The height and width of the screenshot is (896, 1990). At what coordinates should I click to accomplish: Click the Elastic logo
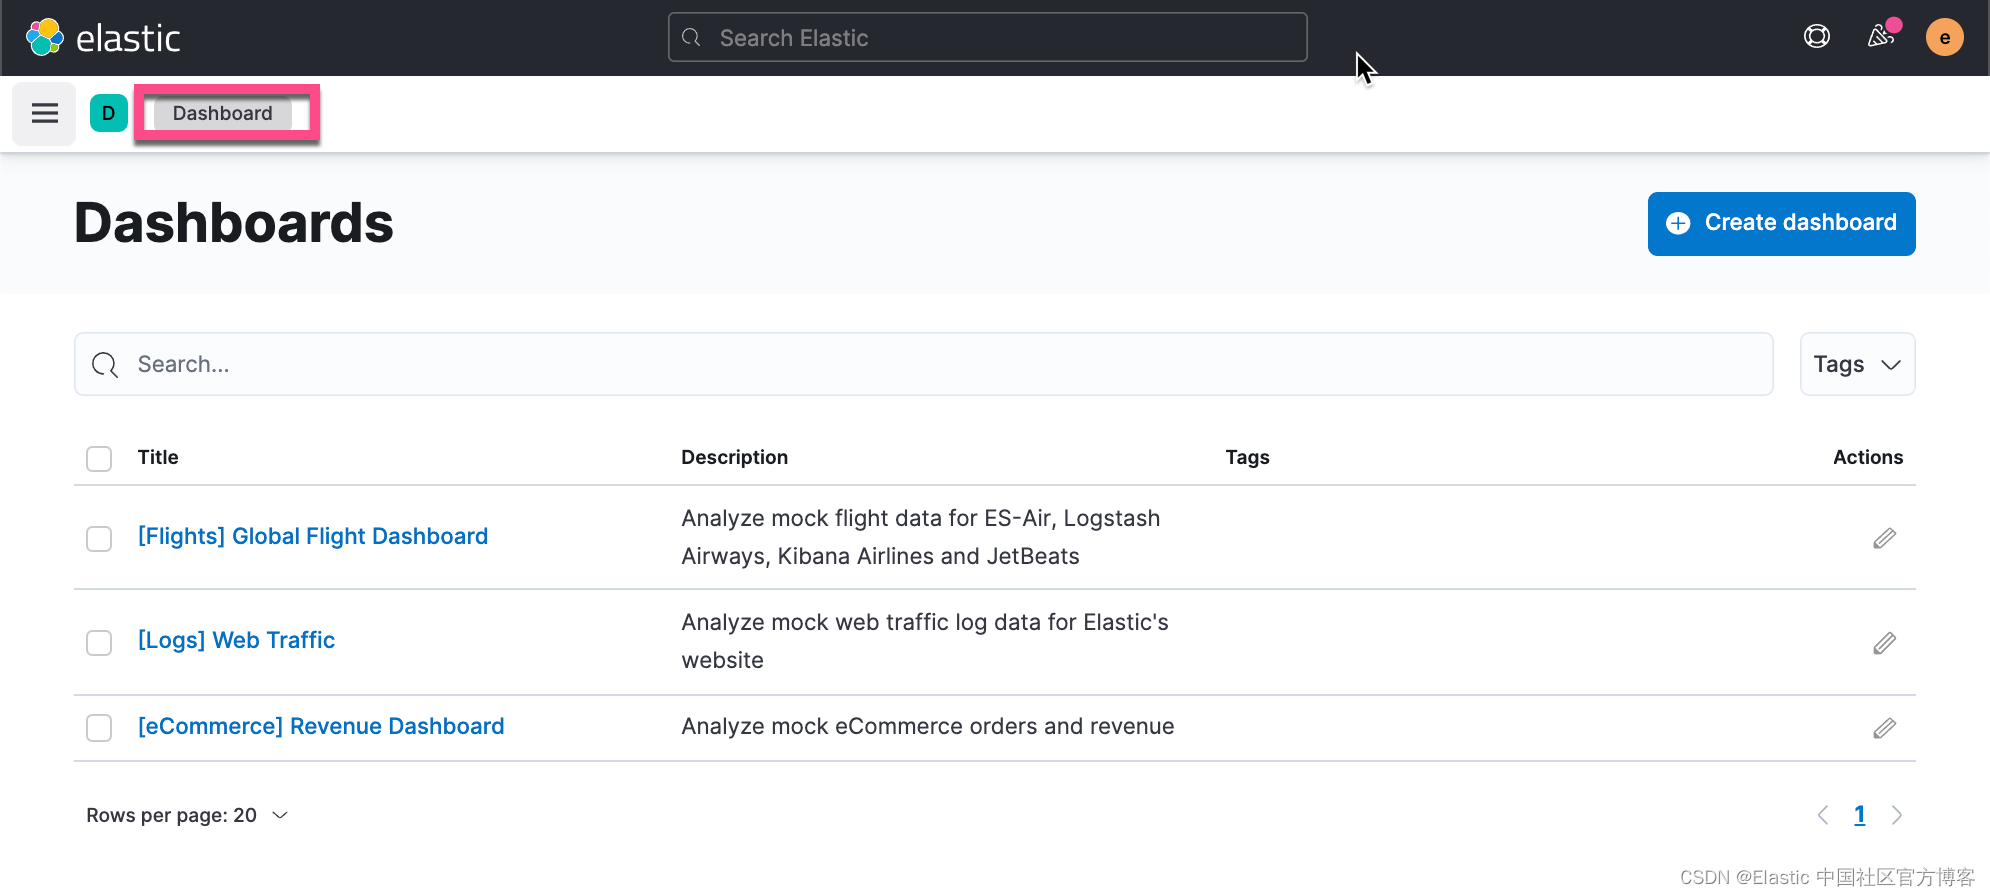point(103,38)
